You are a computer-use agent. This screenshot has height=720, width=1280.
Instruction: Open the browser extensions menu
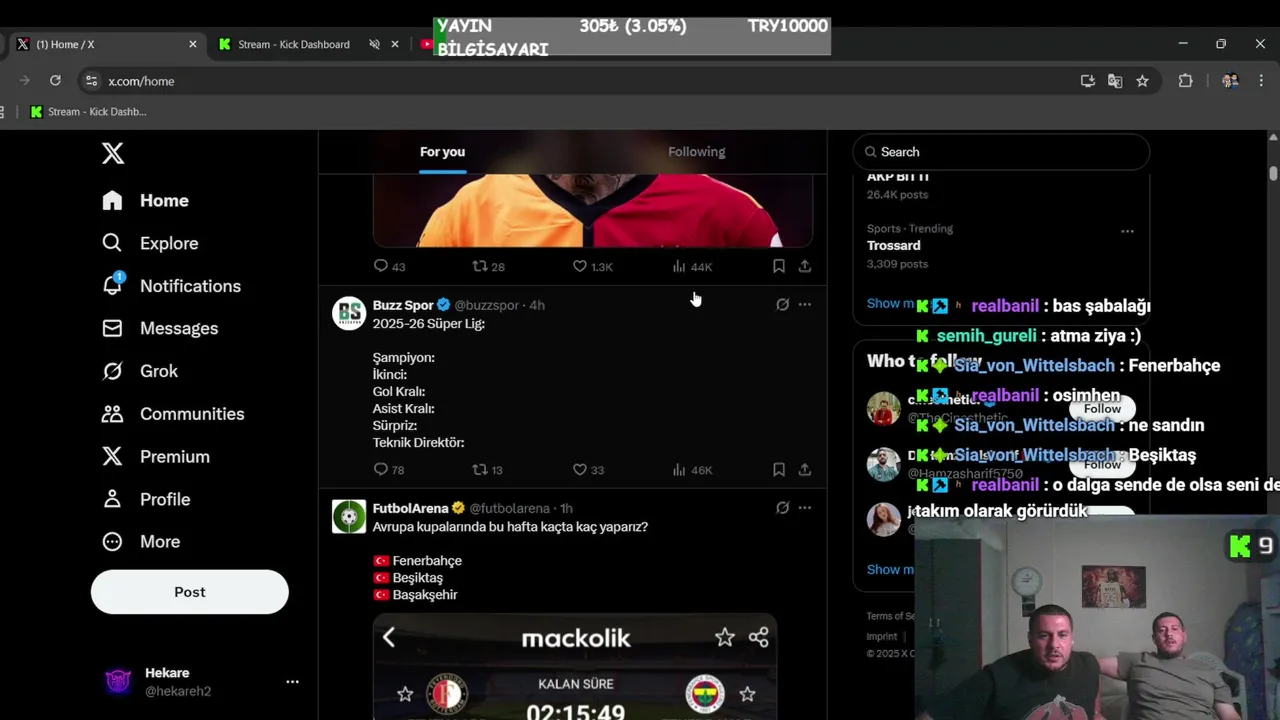(1185, 81)
